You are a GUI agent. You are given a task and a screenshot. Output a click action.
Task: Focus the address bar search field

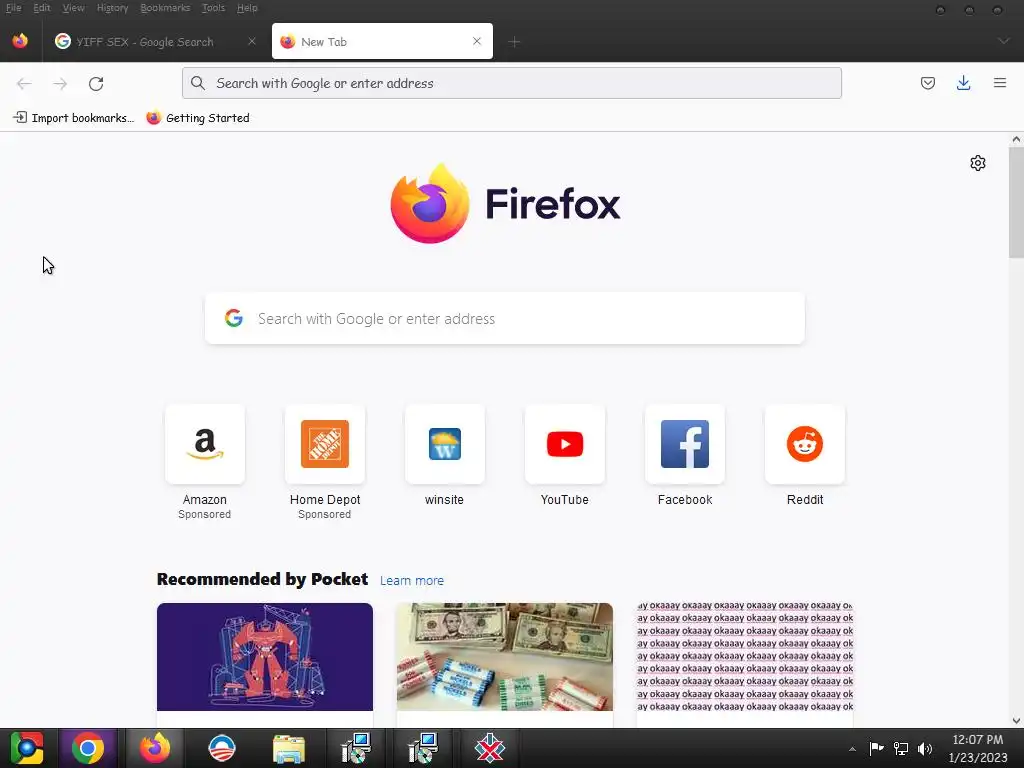512,83
